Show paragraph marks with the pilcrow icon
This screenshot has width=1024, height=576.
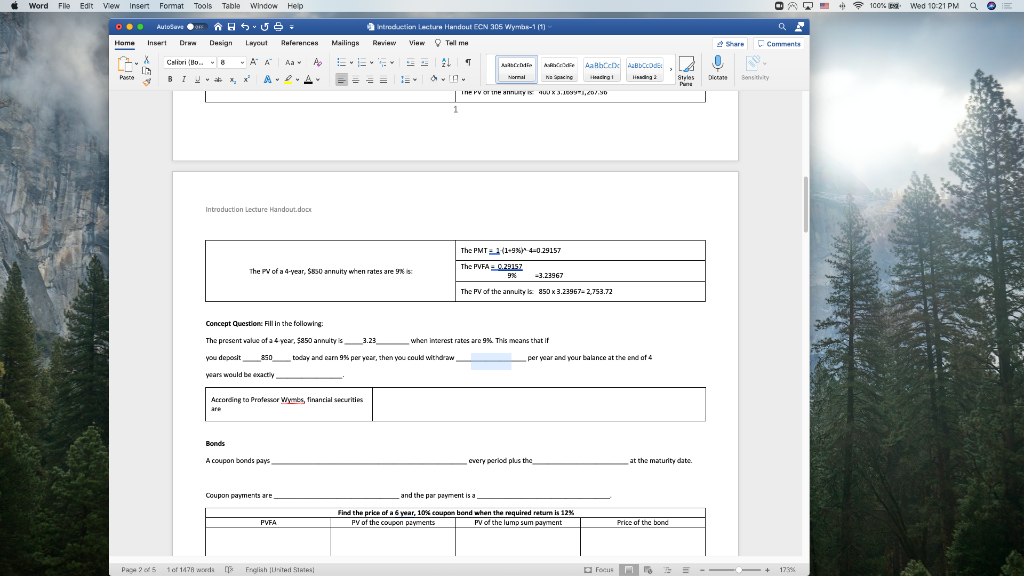point(468,61)
